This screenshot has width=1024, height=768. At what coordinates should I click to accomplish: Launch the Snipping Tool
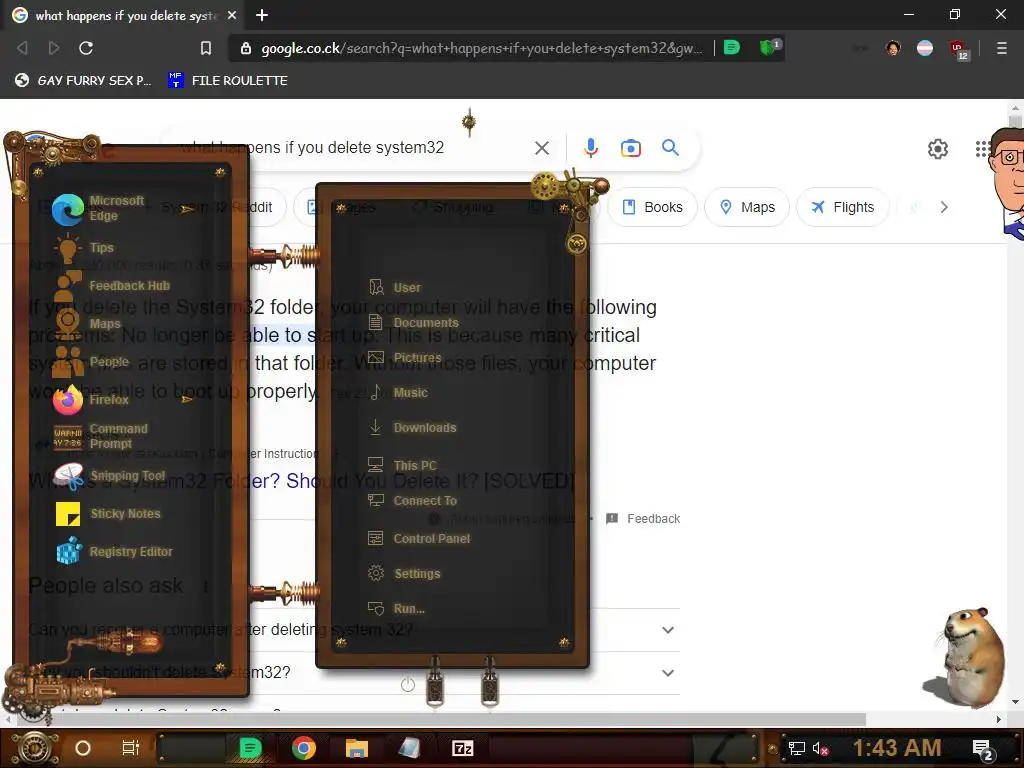pyautogui.click(x=110, y=475)
